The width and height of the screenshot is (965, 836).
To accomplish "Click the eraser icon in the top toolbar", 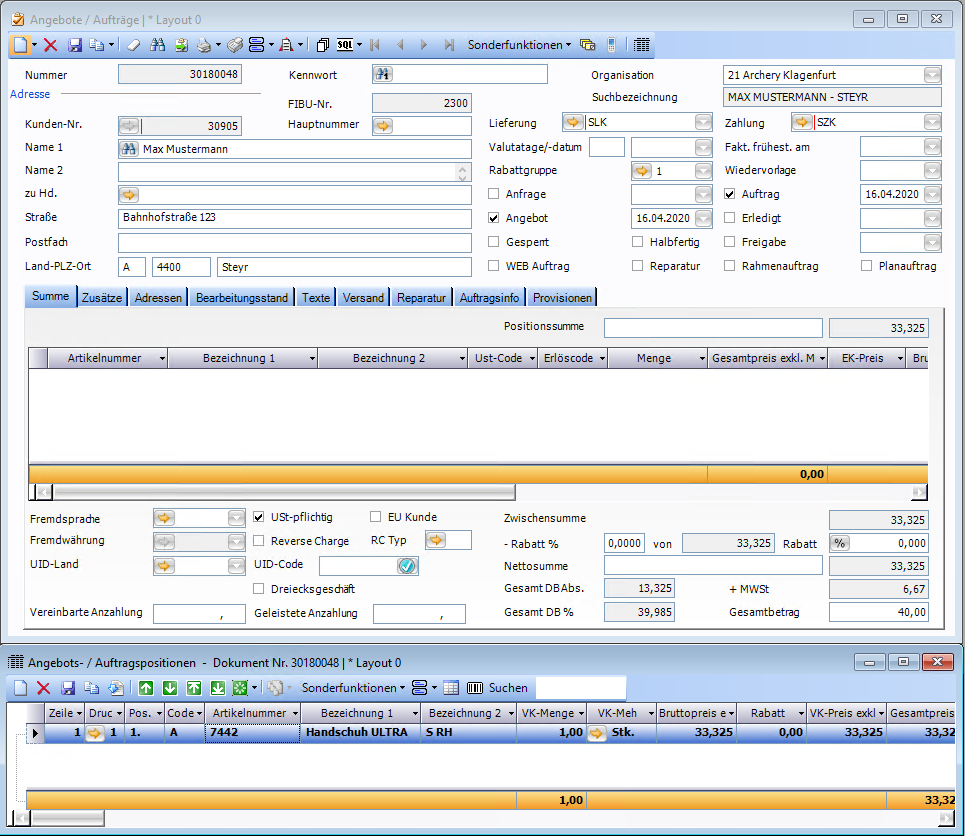I will tap(134, 45).
